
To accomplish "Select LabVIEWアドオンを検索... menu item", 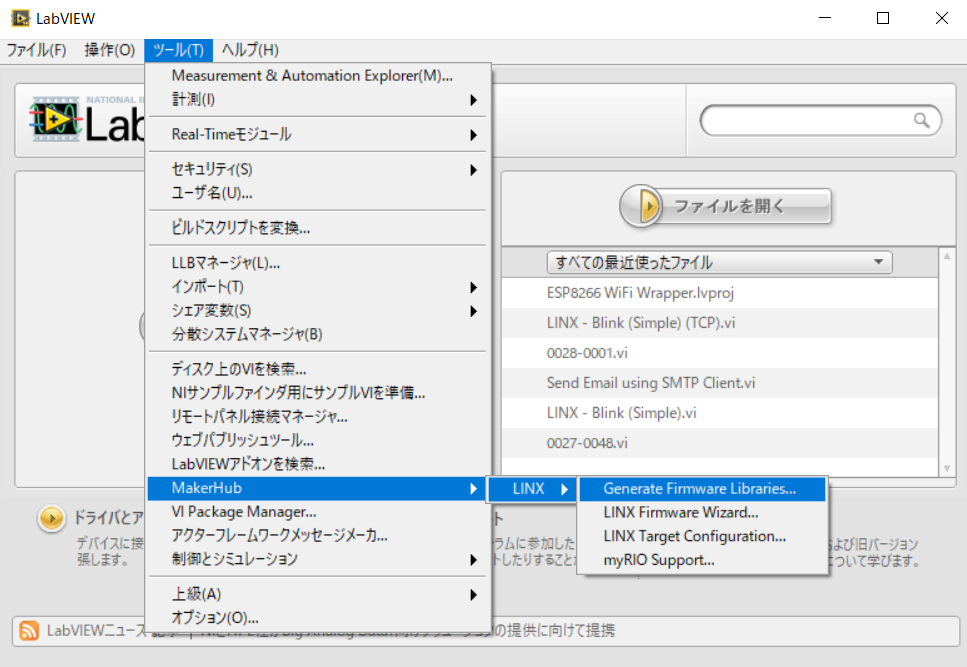I will tap(318, 464).
